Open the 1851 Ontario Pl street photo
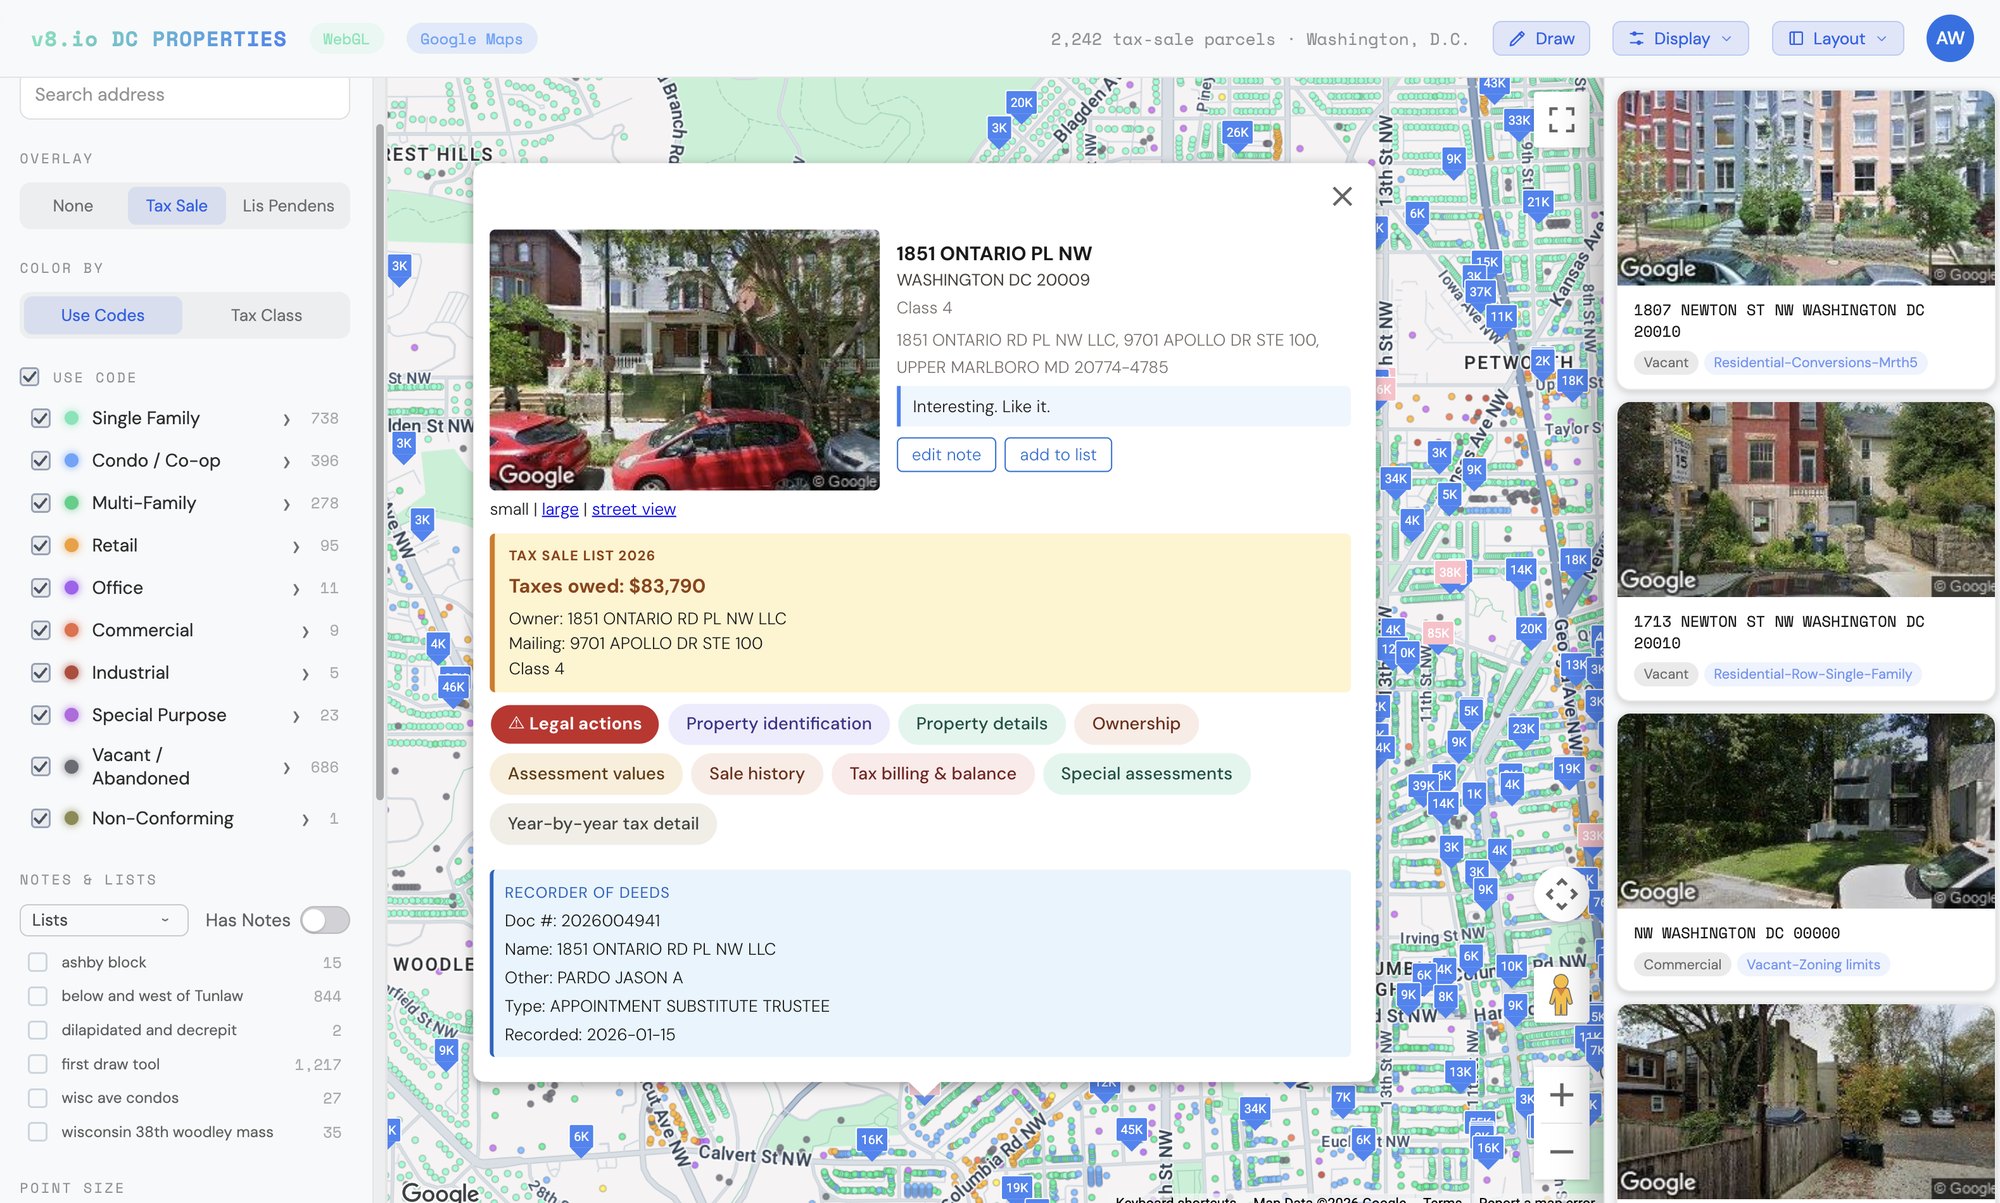 [685, 360]
